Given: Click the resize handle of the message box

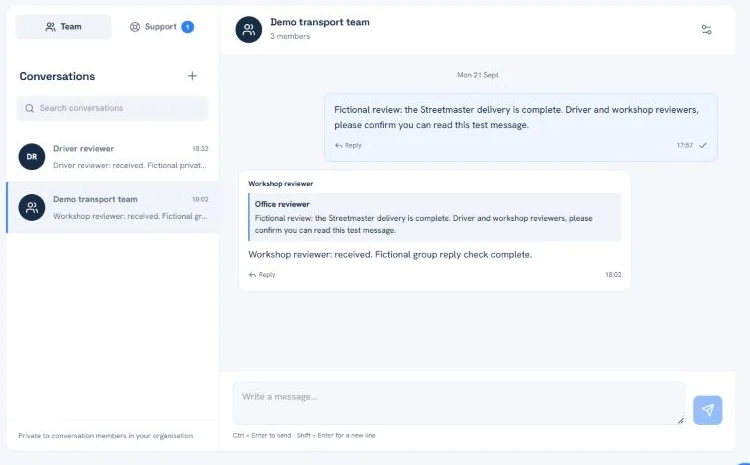Looking at the screenshot, I should (680, 421).
